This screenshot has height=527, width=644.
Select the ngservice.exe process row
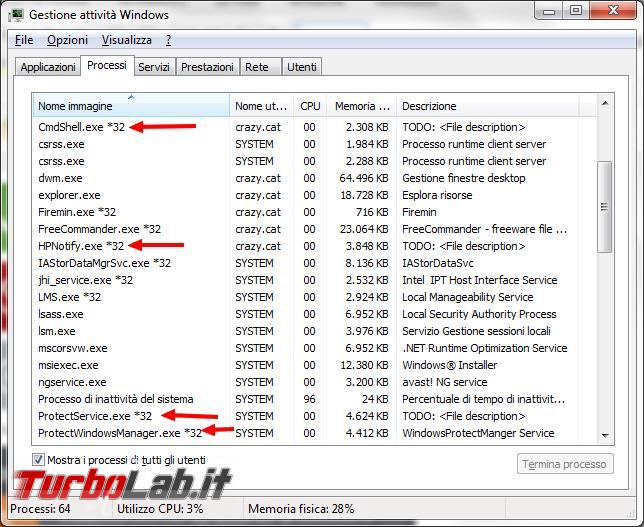pyautogui.click(x=314, y=382)
